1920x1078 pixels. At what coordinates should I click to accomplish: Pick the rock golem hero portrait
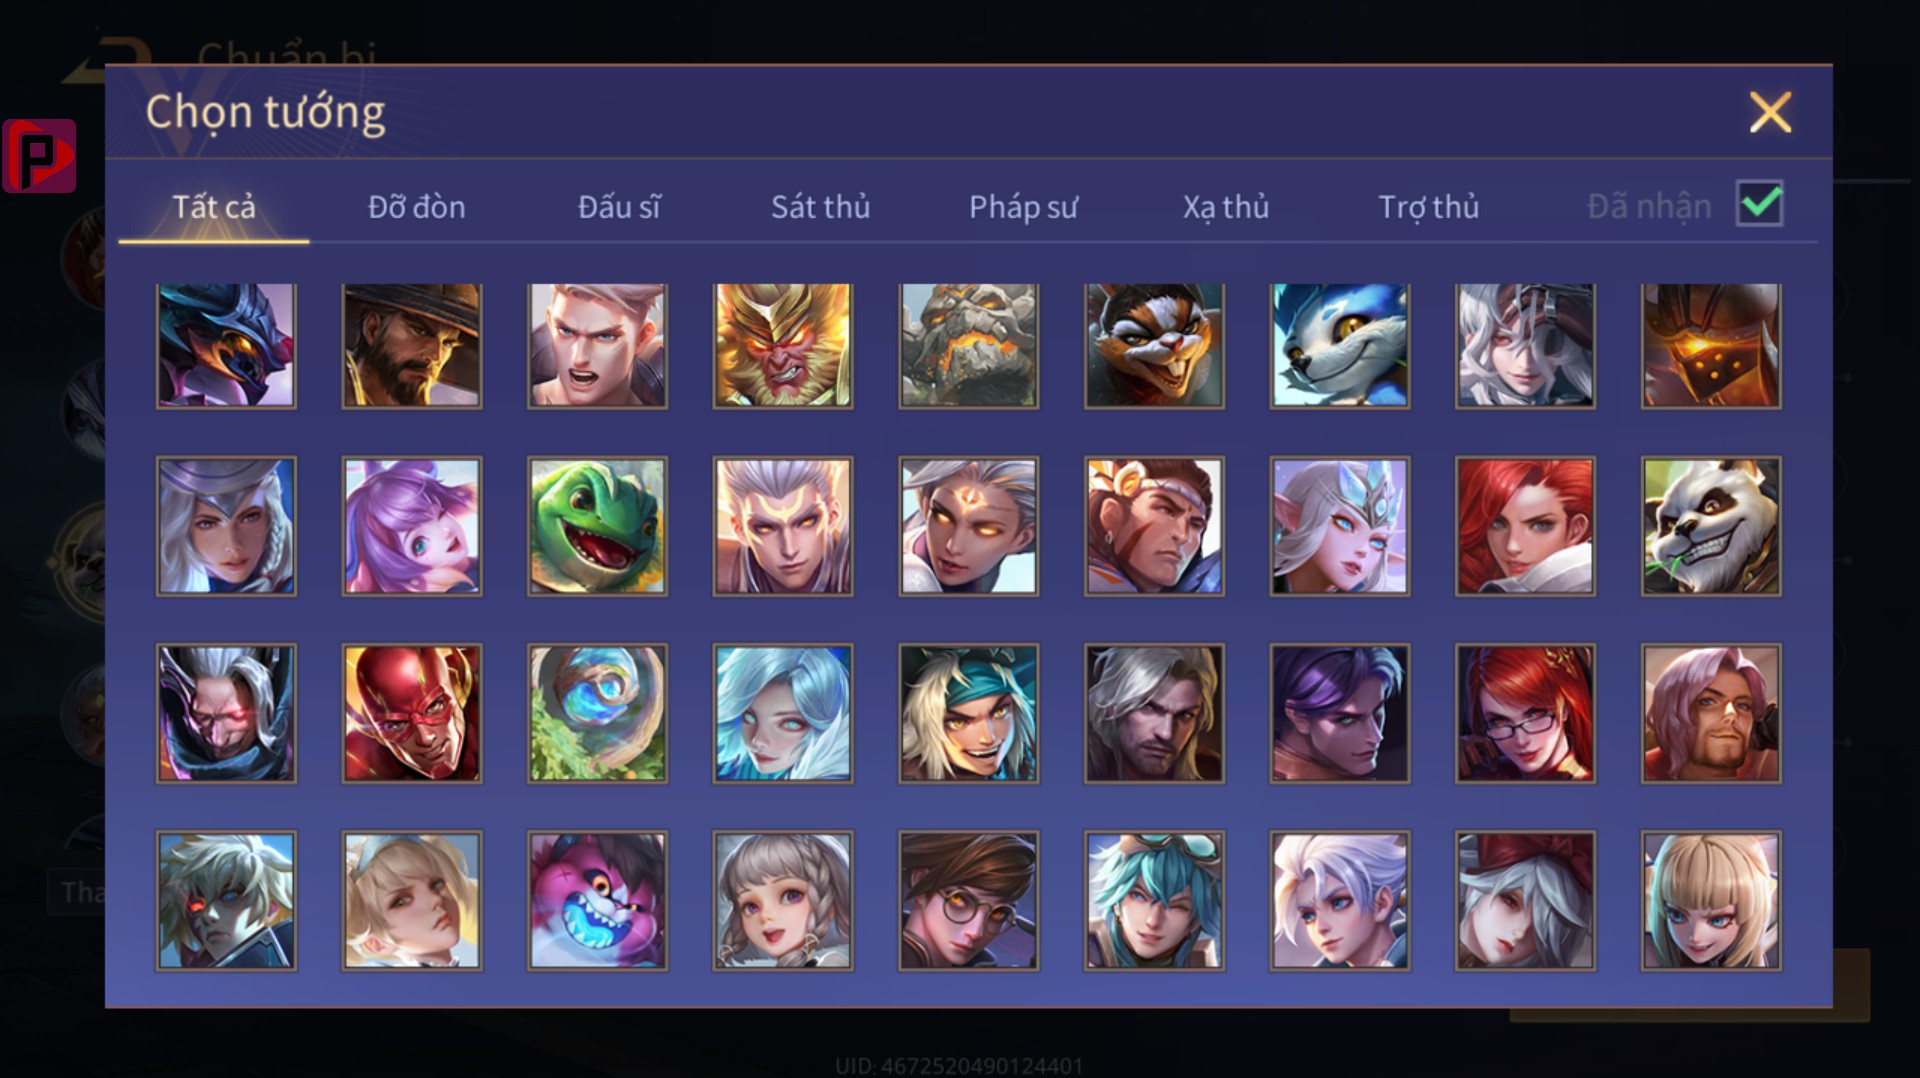(x=968, y=346)
